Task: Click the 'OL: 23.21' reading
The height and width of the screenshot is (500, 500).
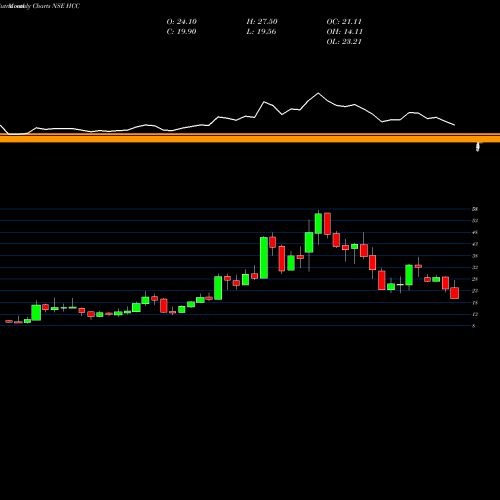Action: [344, 42]
